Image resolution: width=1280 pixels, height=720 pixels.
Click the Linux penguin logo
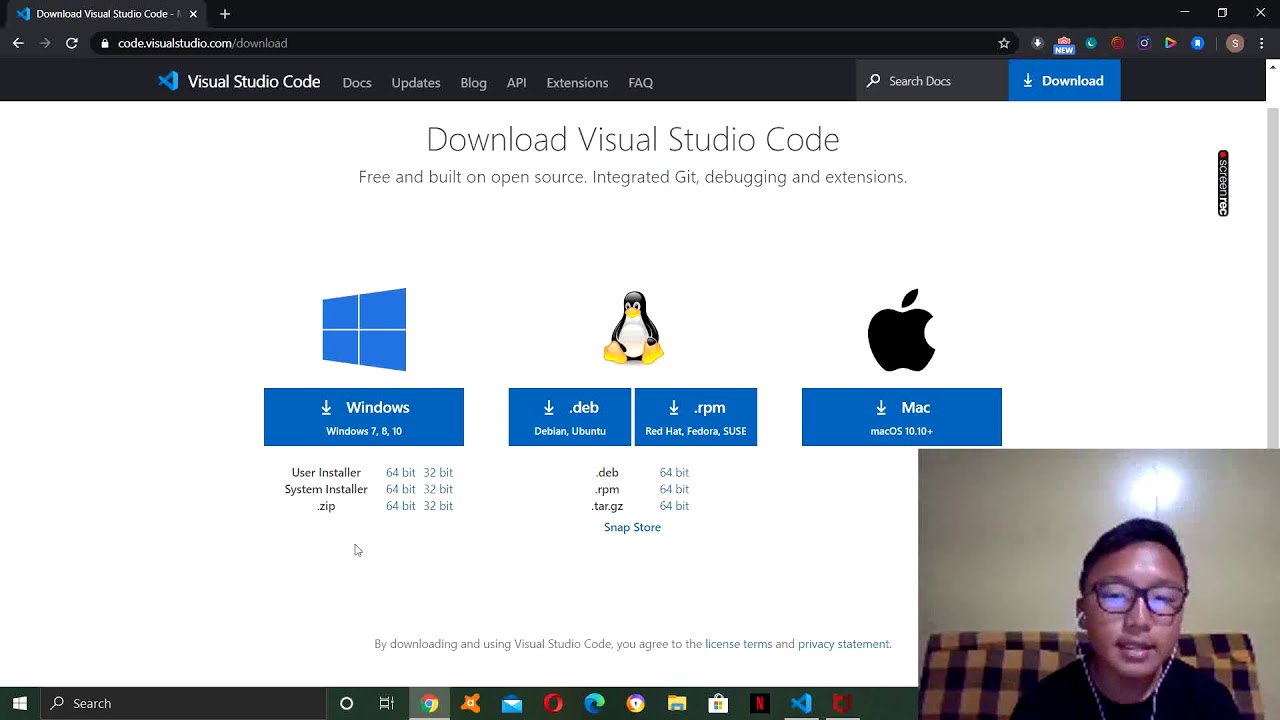point(633,328)
